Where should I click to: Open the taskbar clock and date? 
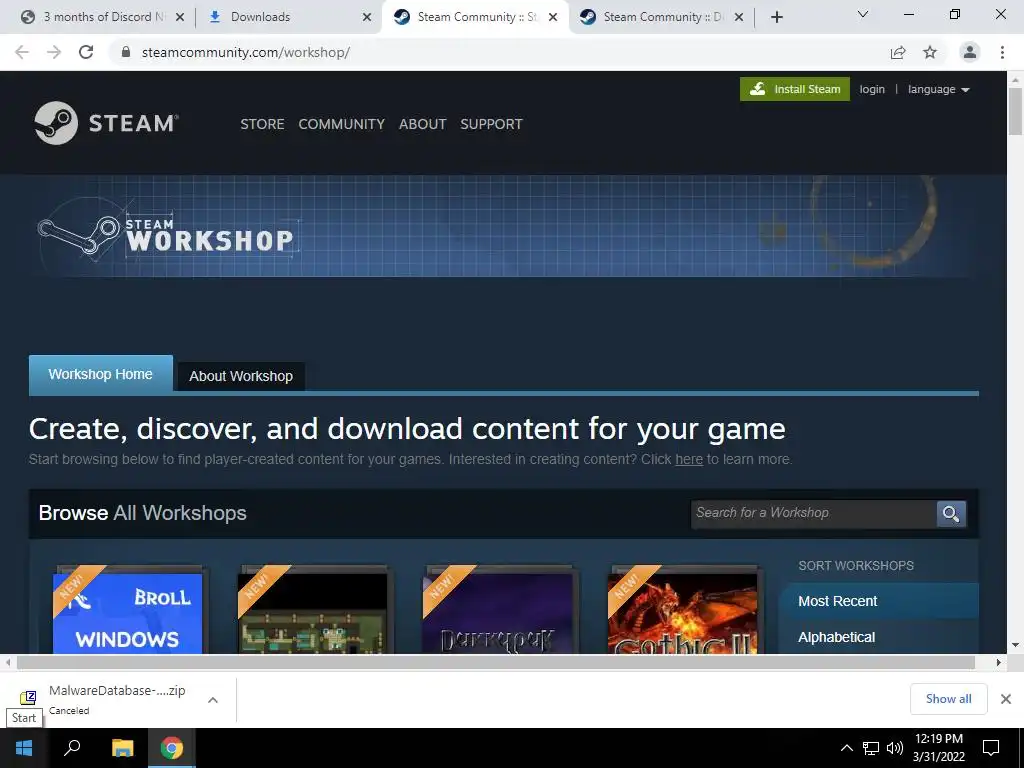(938, 748)
